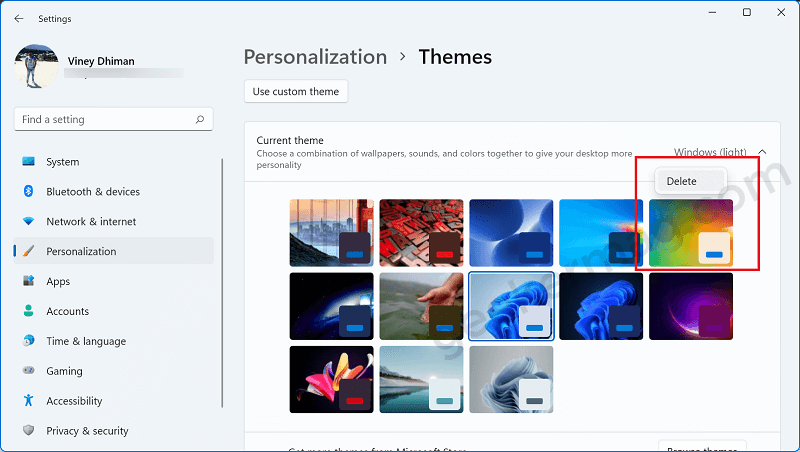Image resolution: width=800 pixels, height=452 pixels.
Task: Go to Network & internet
Action: (x=113, y=221)
